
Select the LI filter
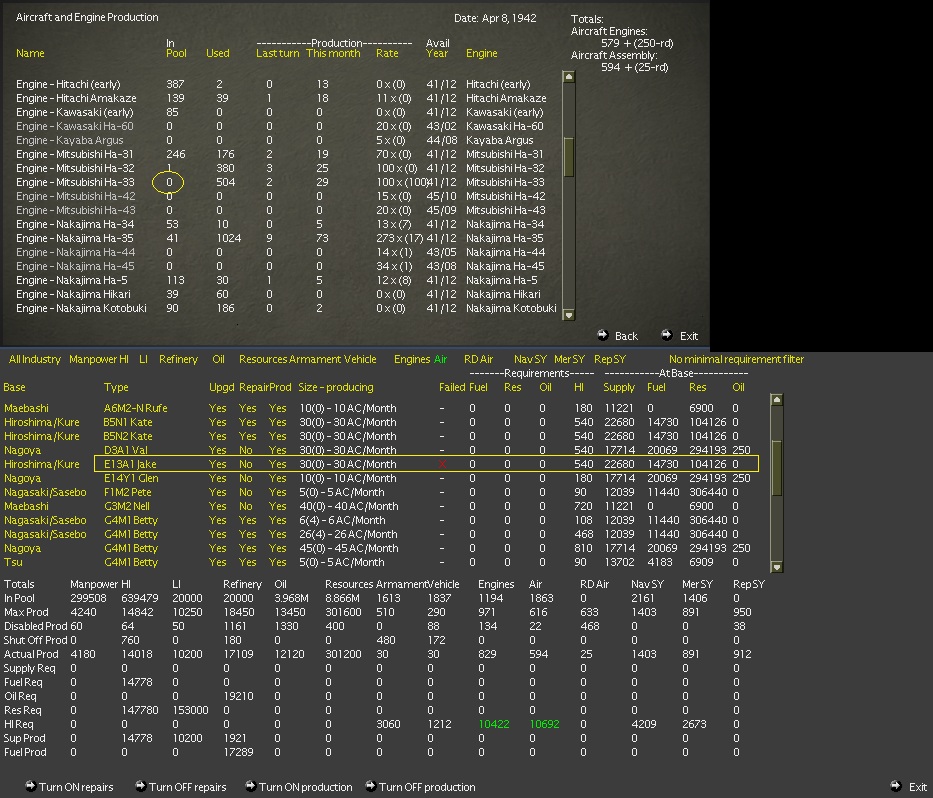[x=143, y=359]
